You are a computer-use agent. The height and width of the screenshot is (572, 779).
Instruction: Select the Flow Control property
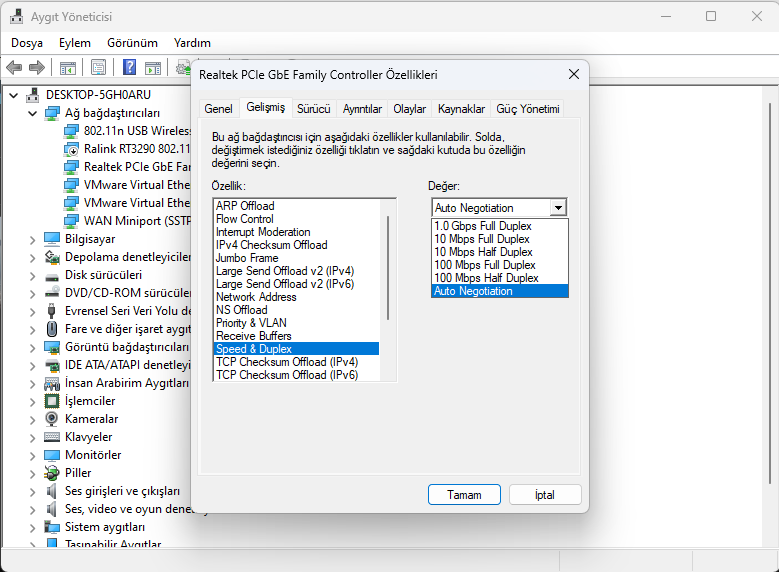[297, 219]
